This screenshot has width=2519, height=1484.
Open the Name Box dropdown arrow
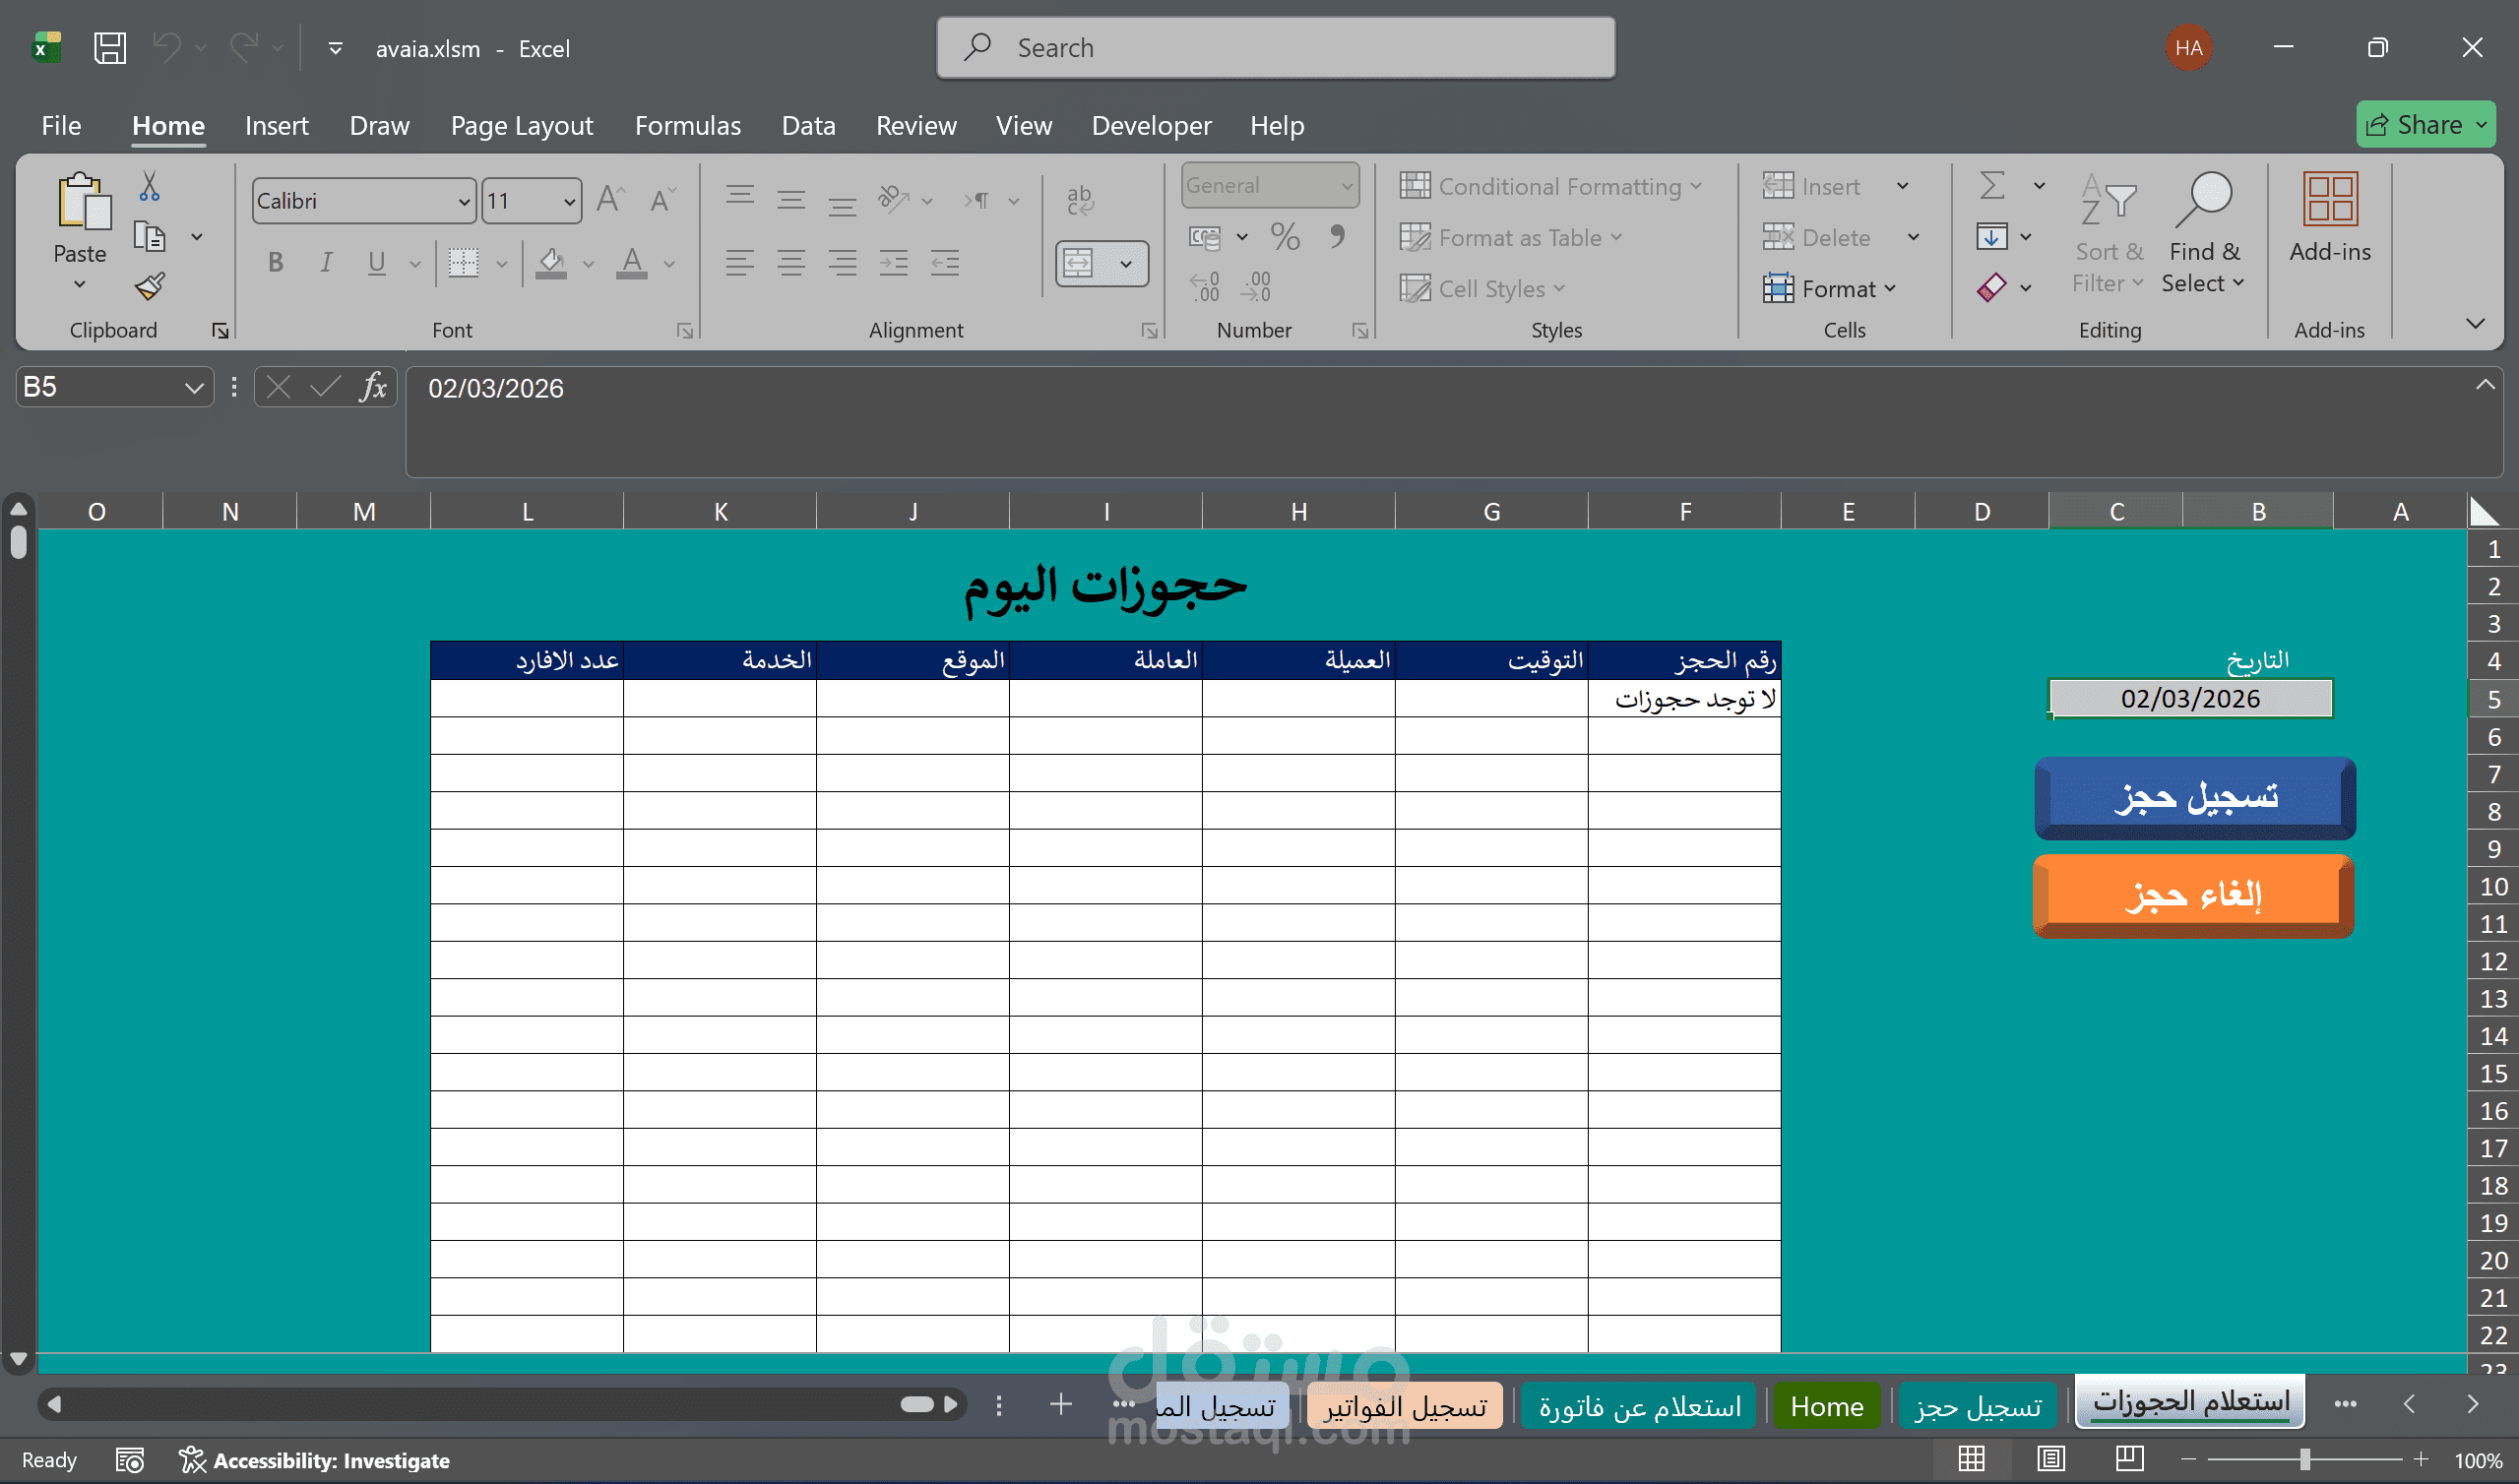[194, 388]
